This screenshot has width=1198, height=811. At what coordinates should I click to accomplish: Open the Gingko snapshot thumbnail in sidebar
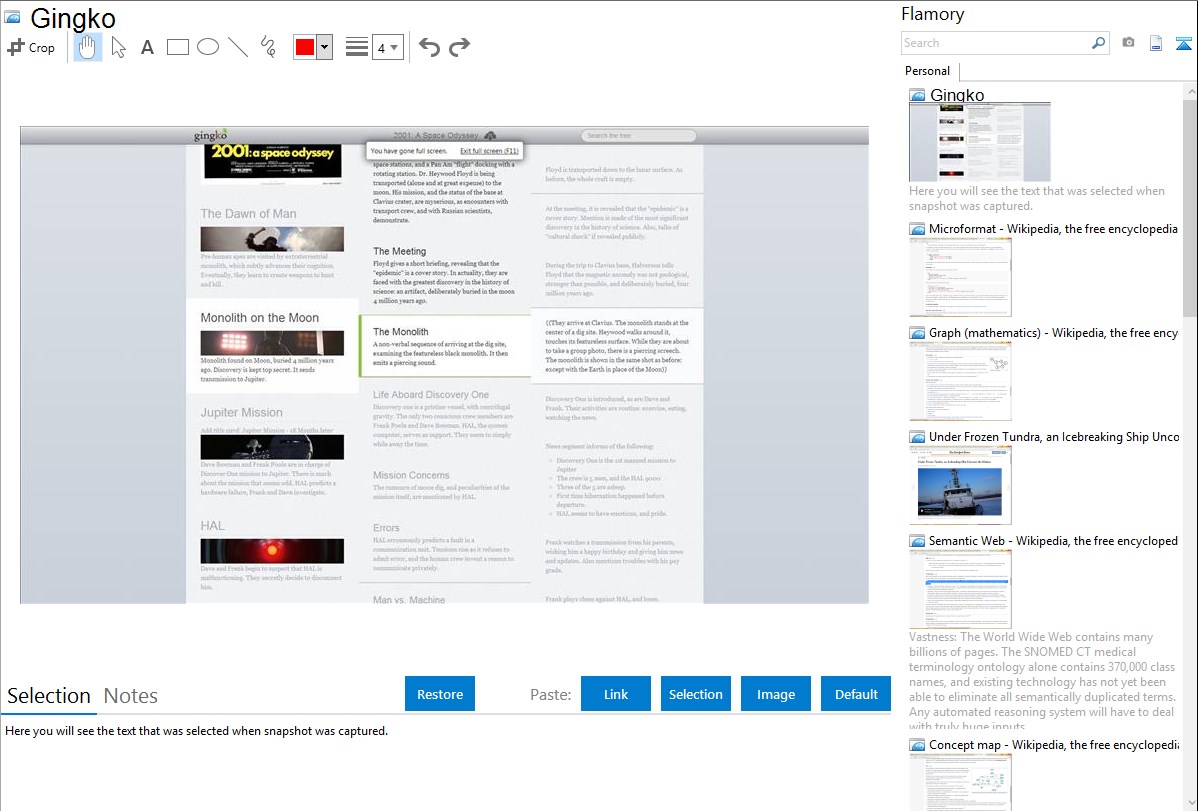979,142
